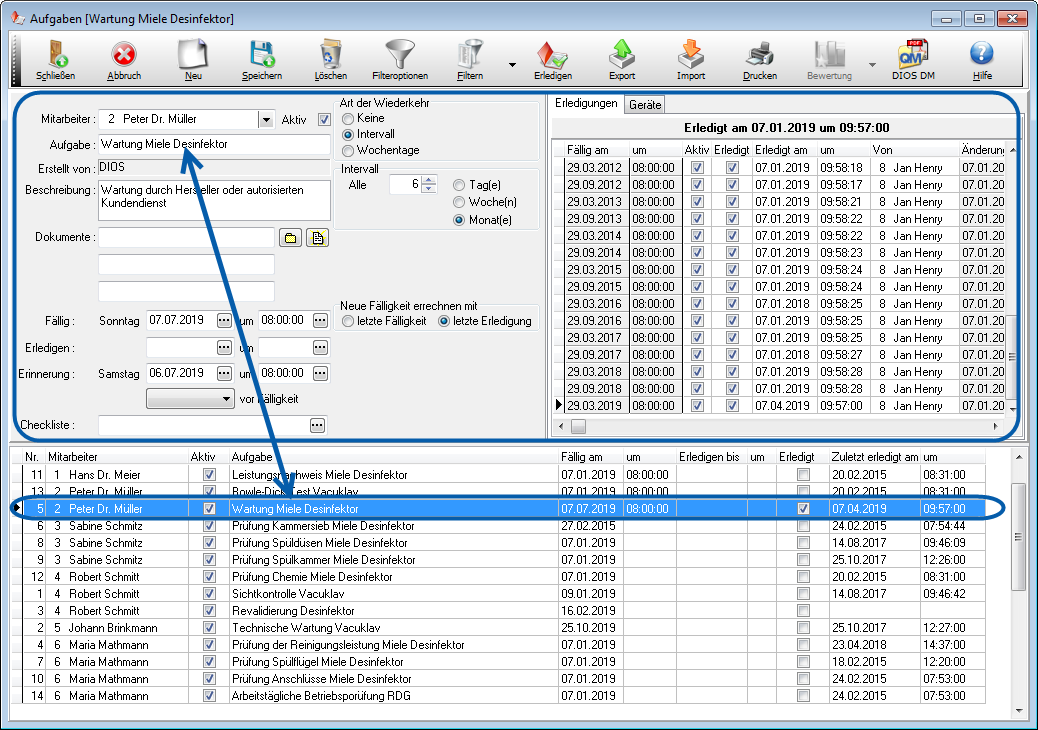The image size is (1038, 730).
Task: Choose Monat(e) interval unit
Action: click(x=459, y=220)
